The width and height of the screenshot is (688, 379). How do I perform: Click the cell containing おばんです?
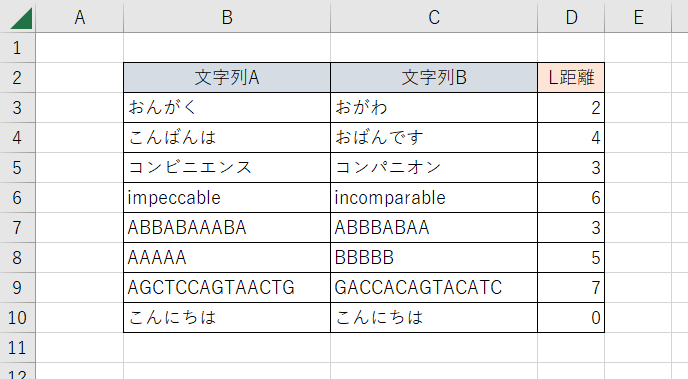434,138
